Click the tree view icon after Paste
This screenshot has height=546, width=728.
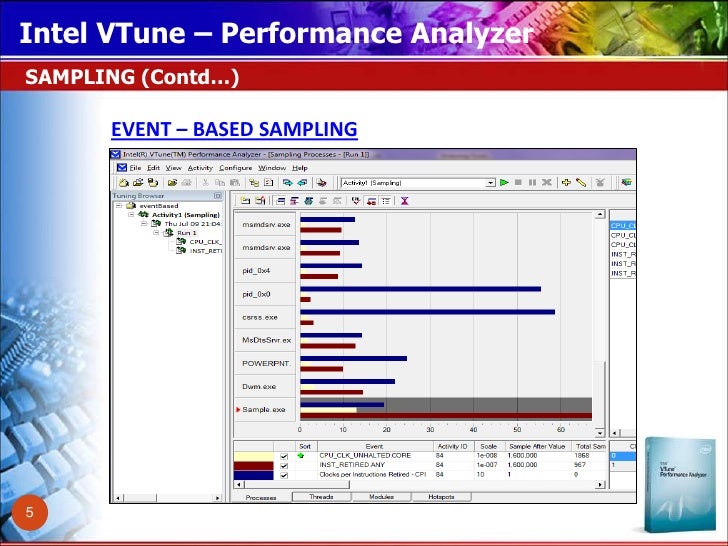[x=254, y=182]
